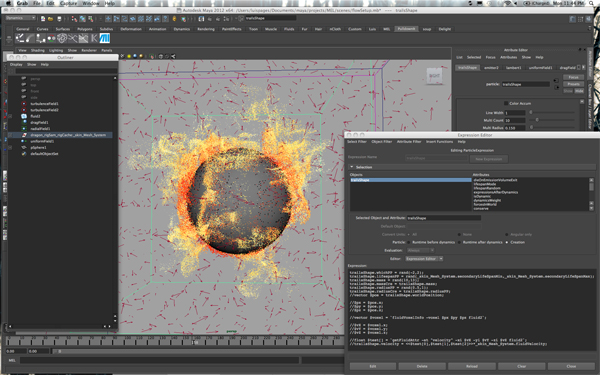The height and width of the screenshot is (375, 600).
Task: Select Convert Units Angular only radio
Action: (x=507, y=234)
